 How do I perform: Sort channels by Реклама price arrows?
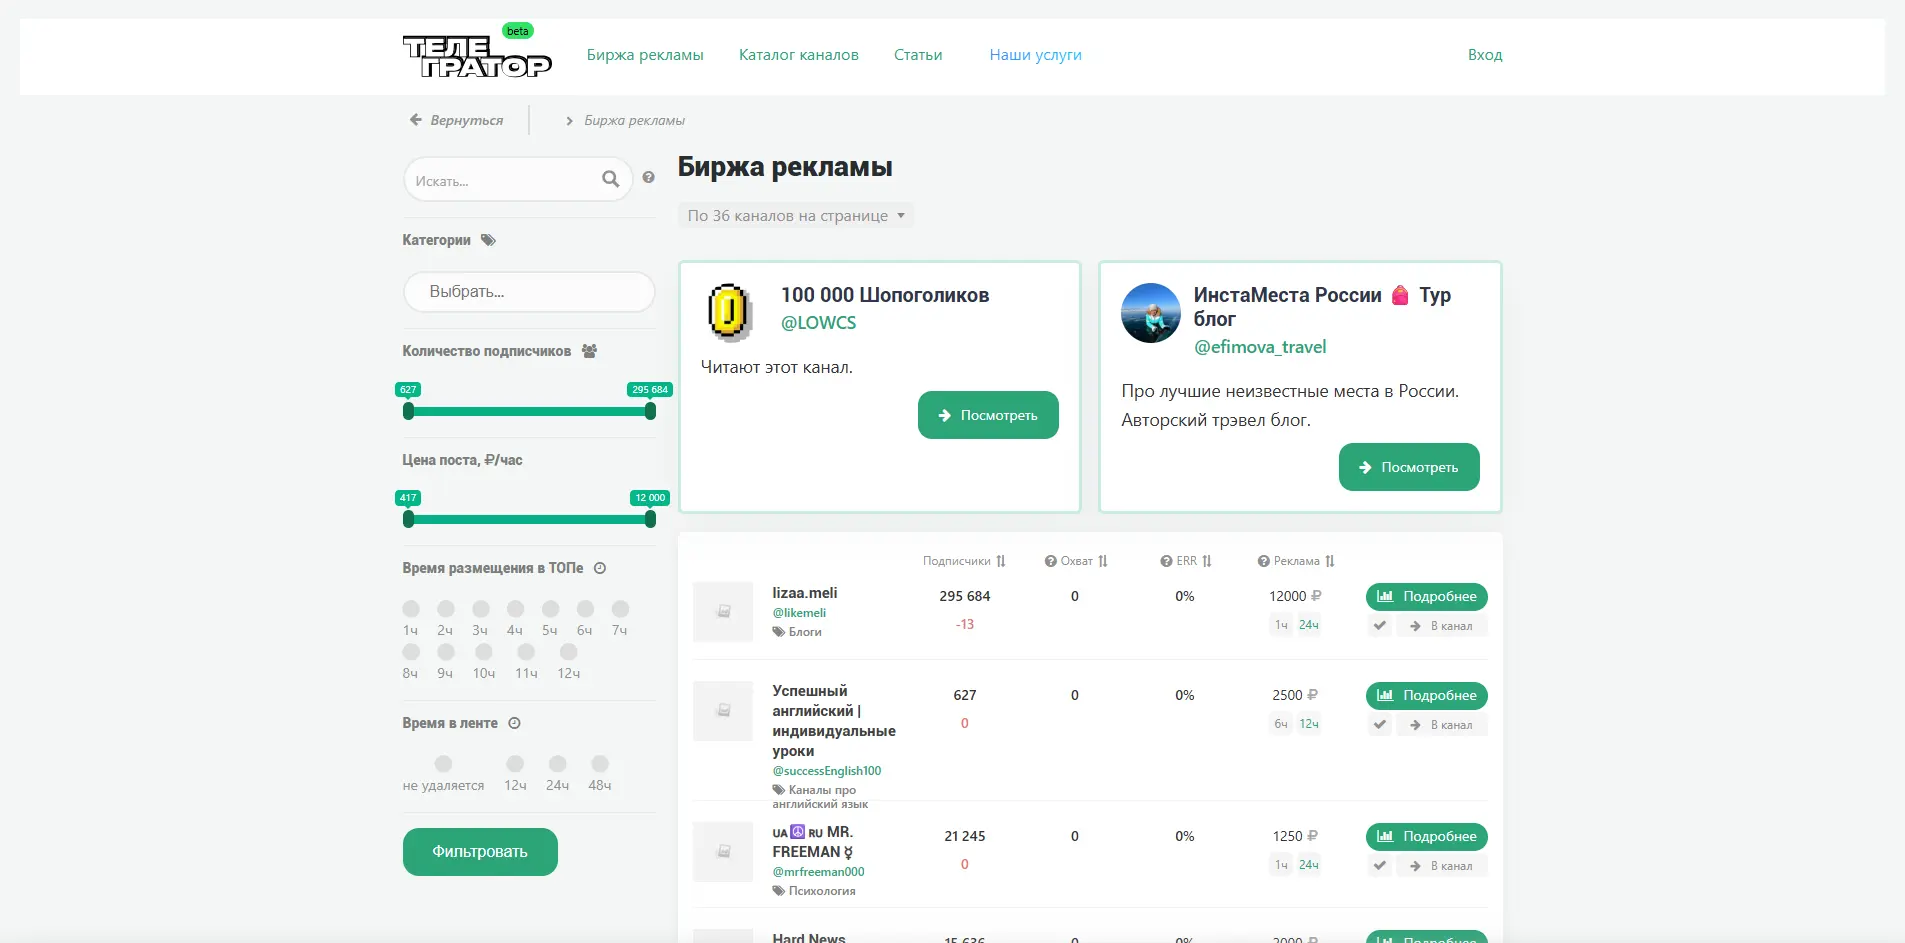pos(1330,561)
